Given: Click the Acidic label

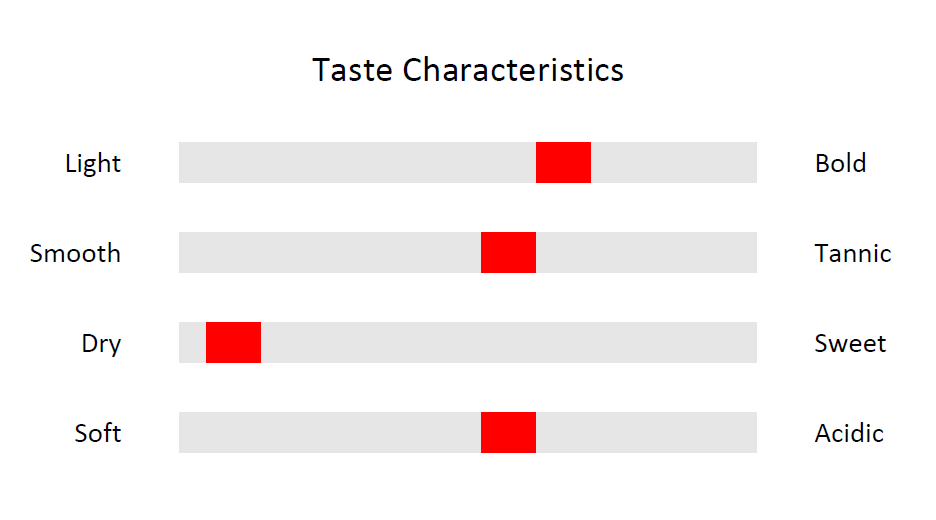Looking at the screenshot, I should (x=849, y=433).
